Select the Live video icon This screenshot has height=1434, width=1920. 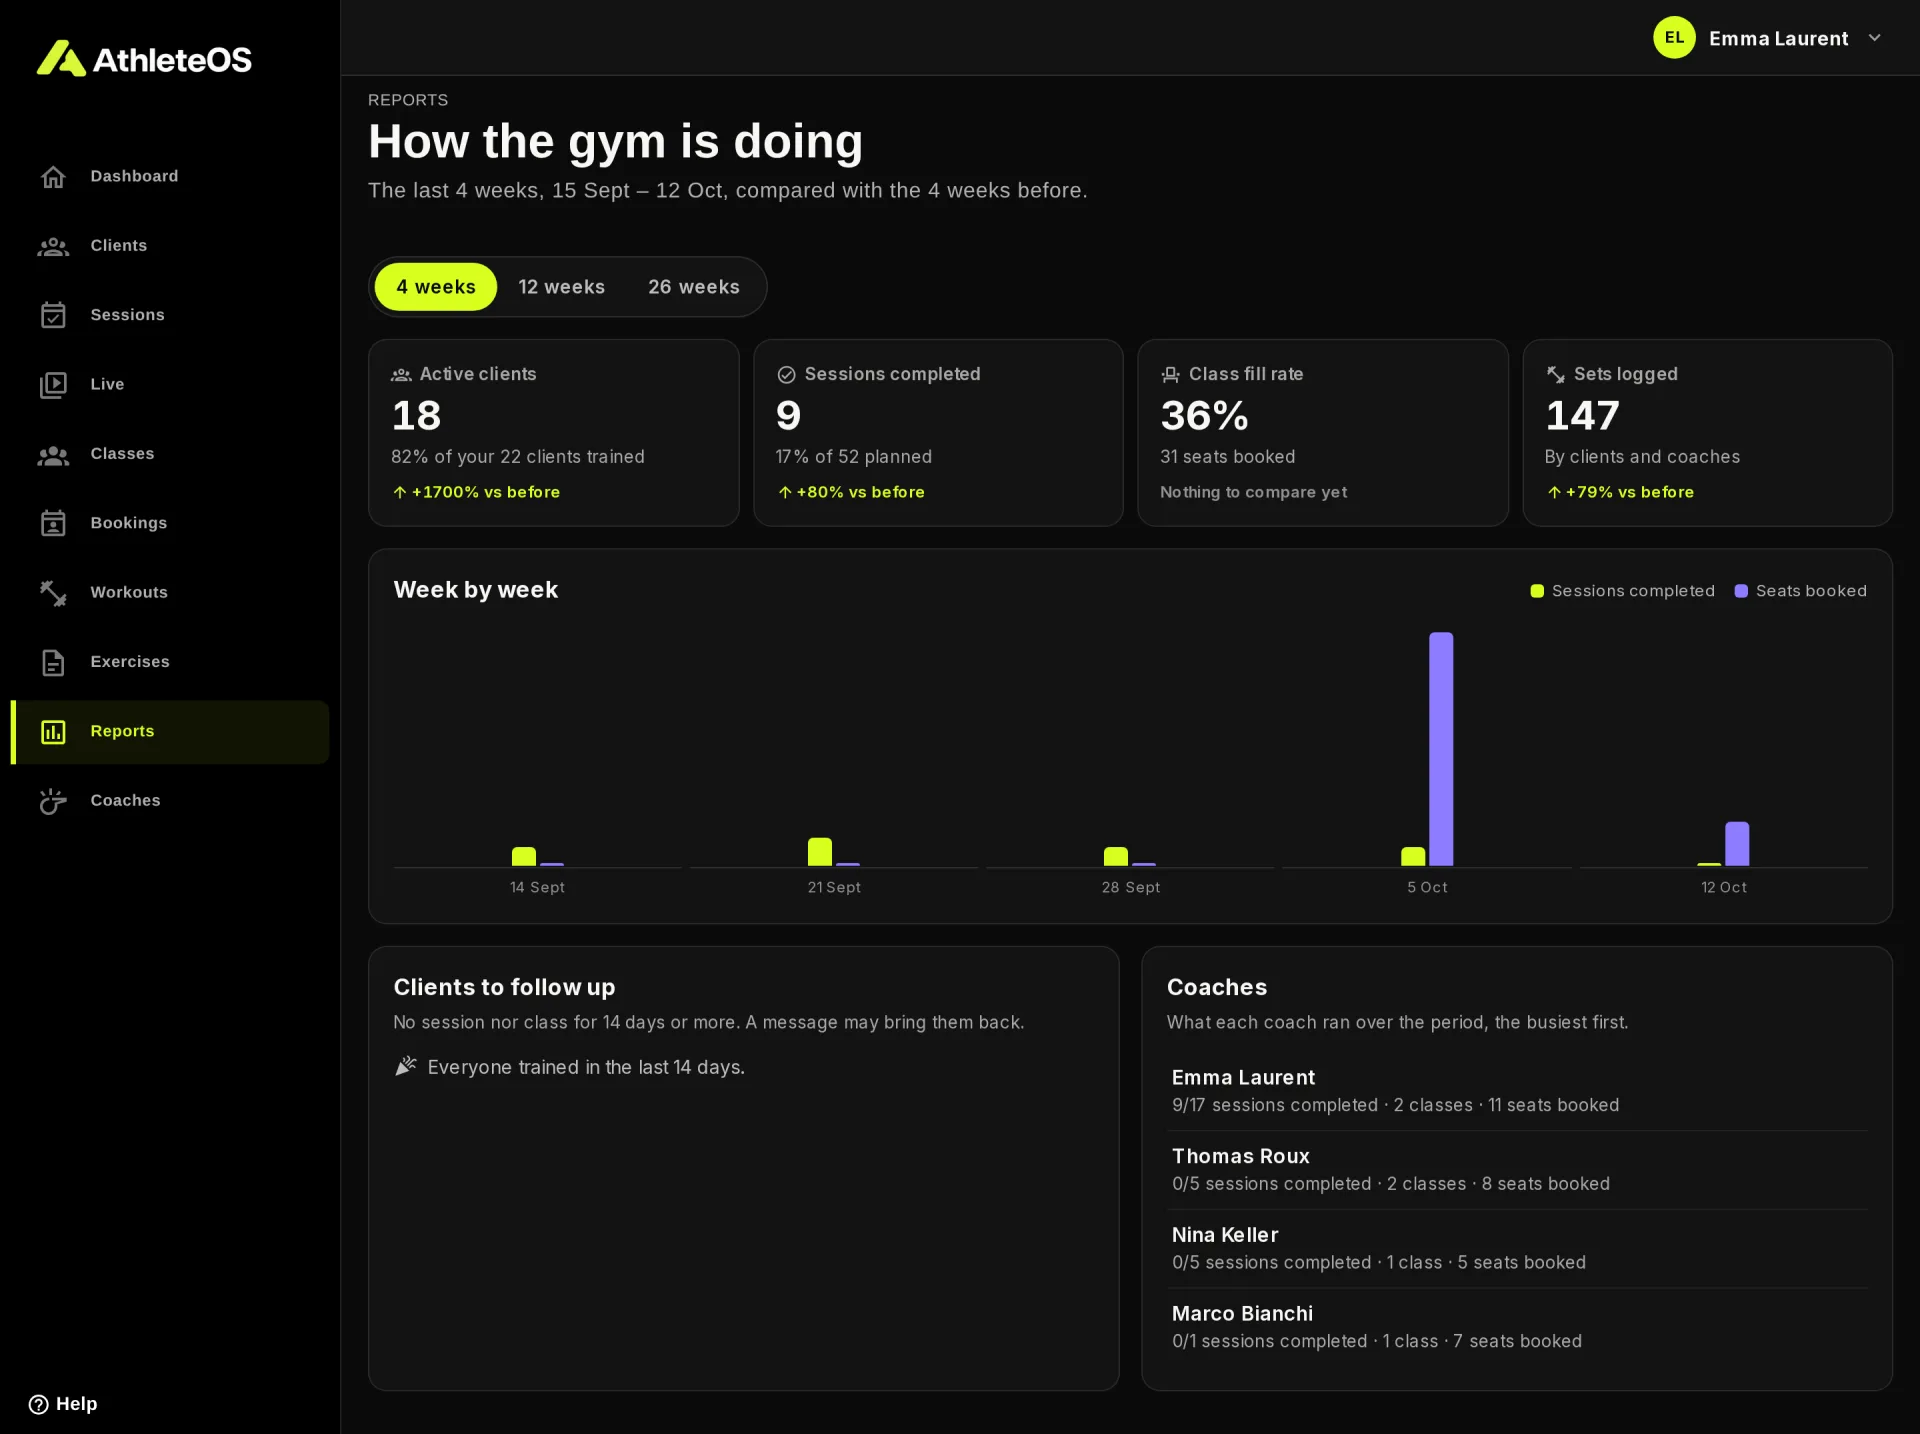53,385
